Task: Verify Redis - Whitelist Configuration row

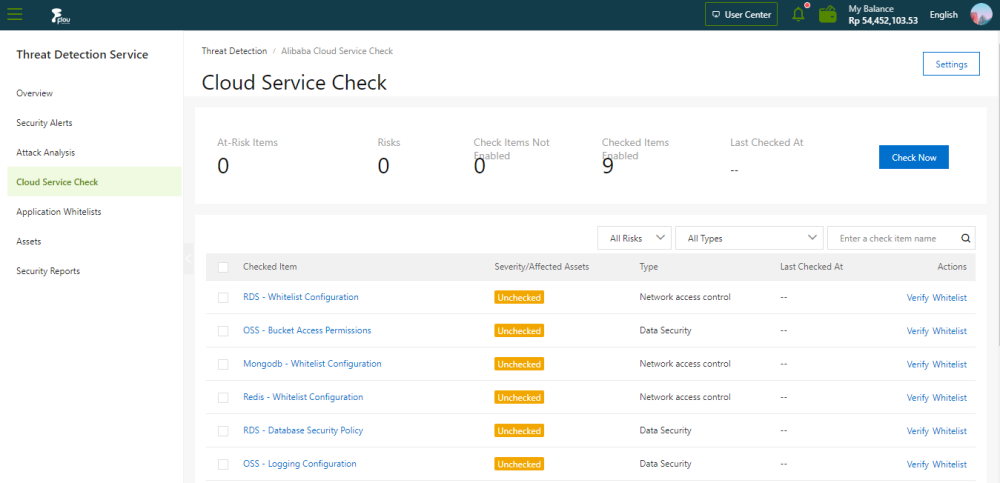Action: (917, 398)
